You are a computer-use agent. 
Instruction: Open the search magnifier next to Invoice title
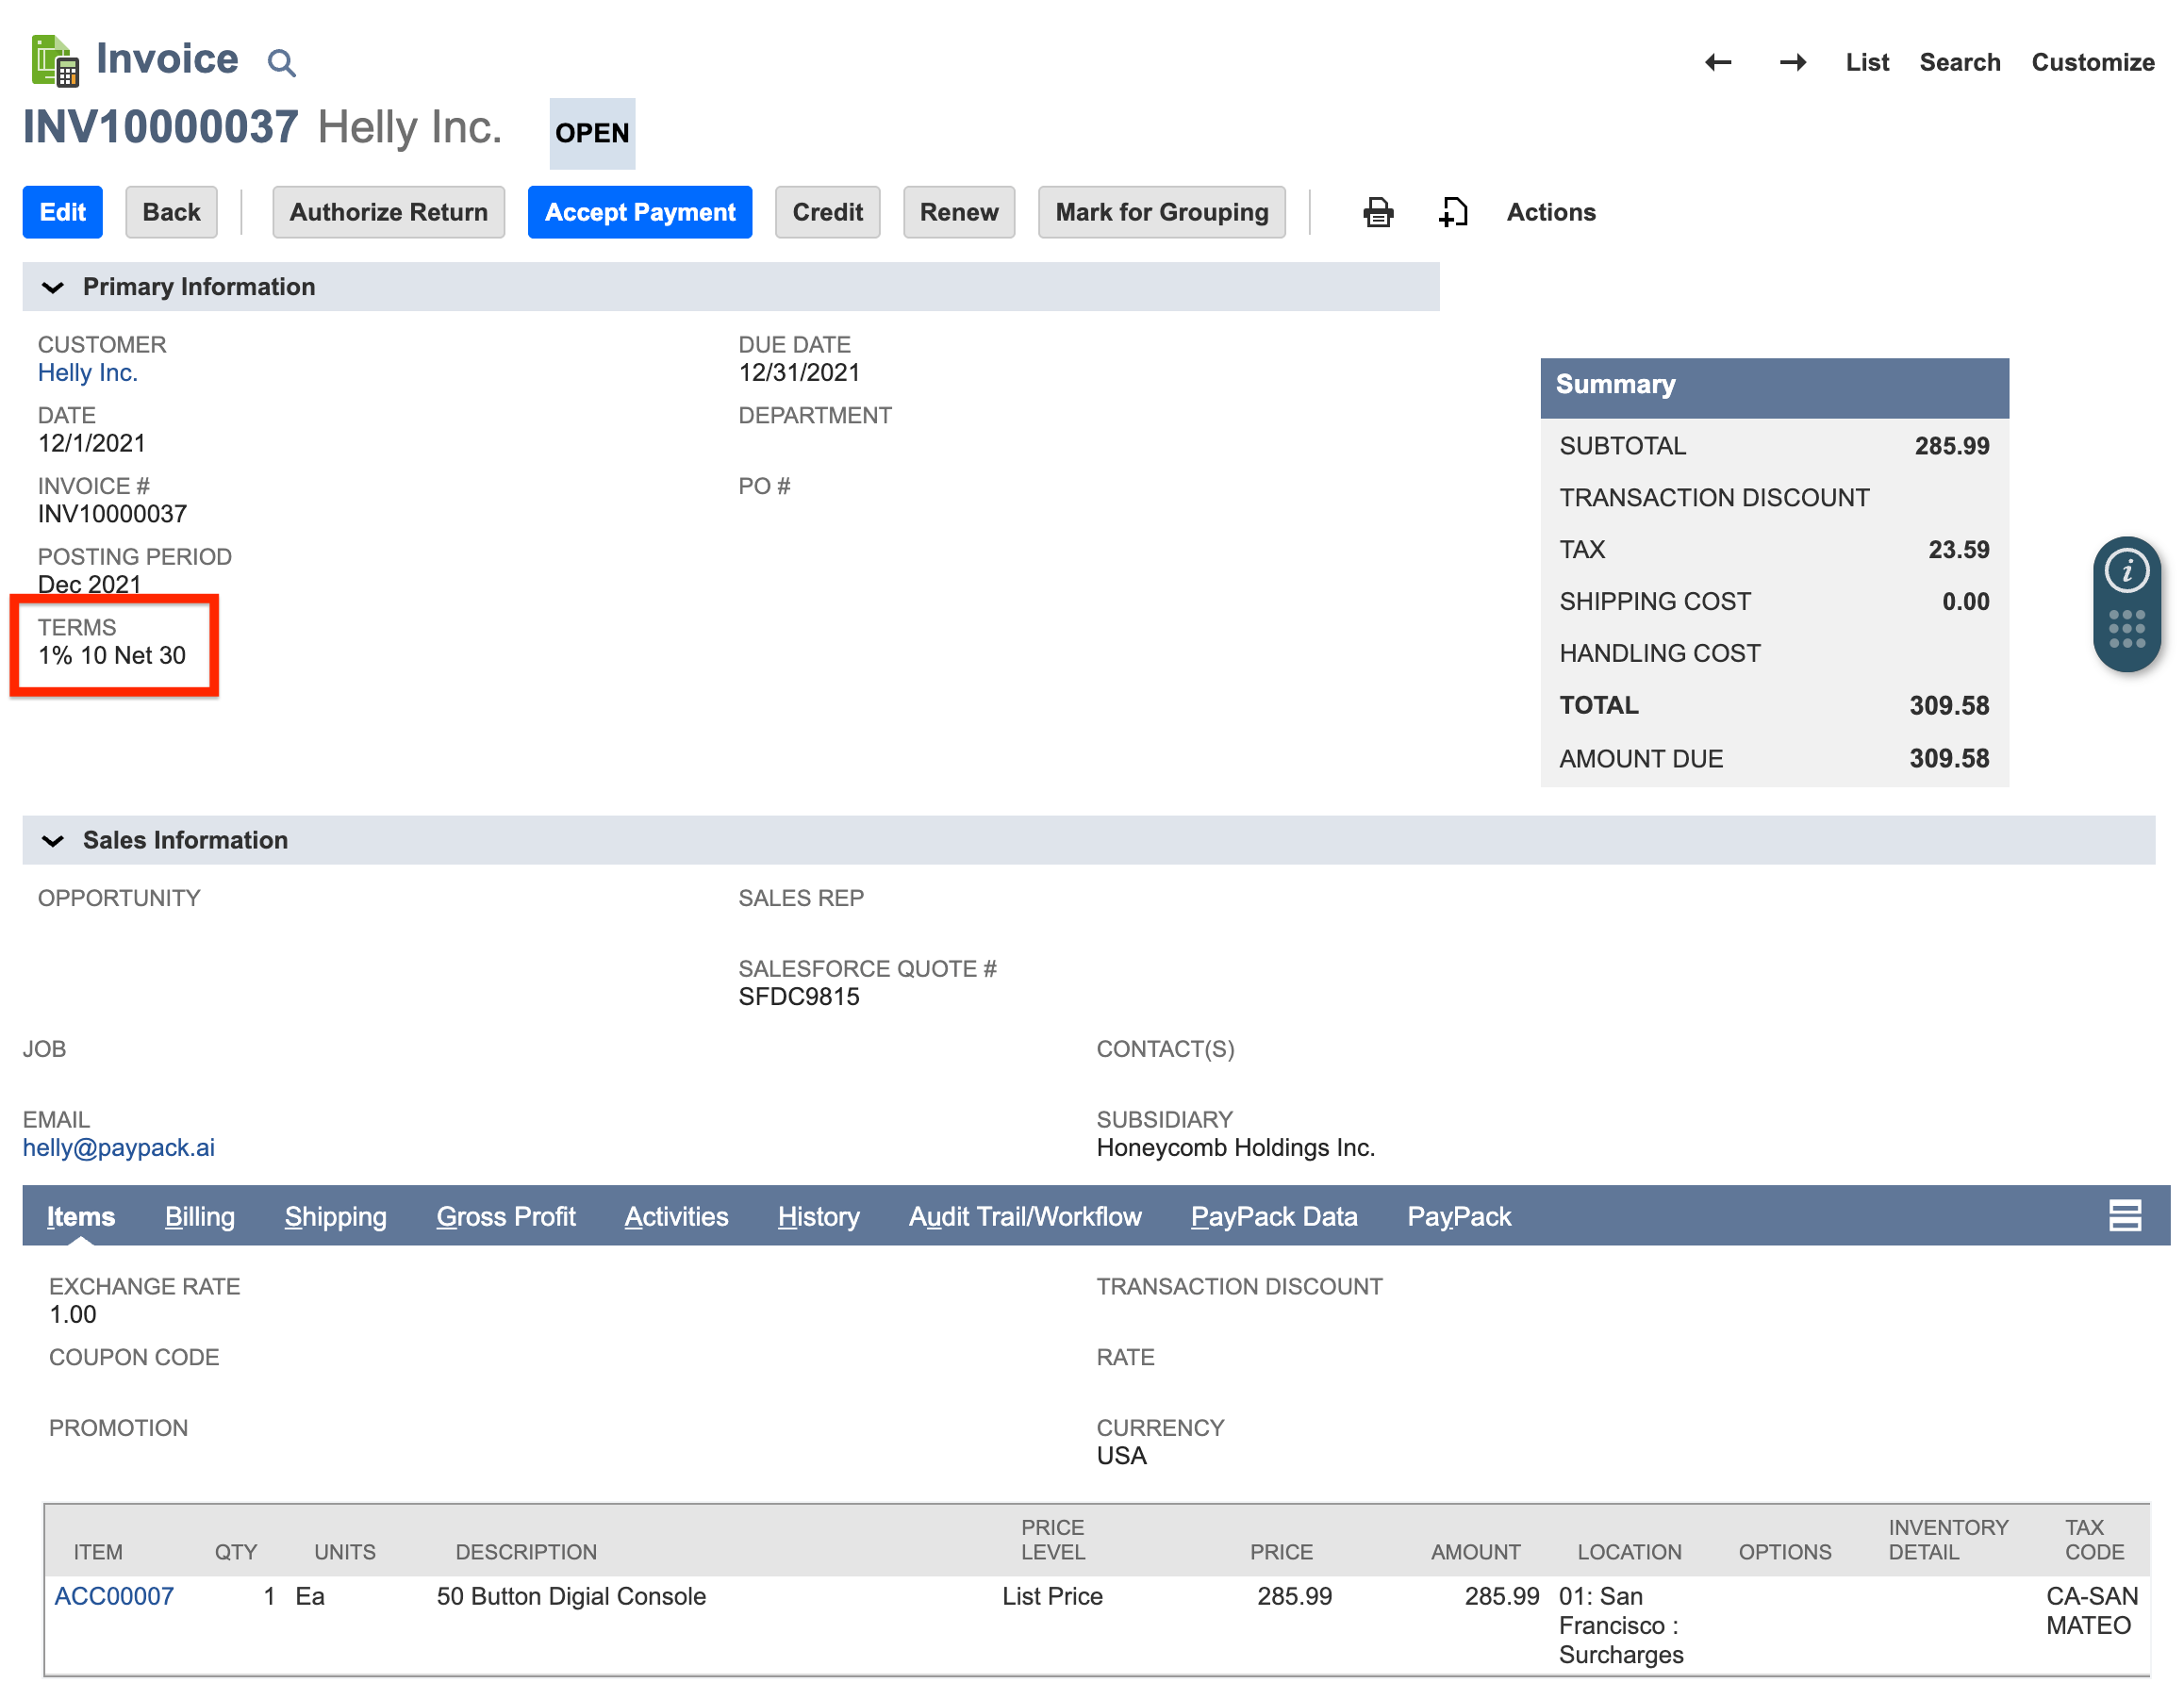(281, 62)
